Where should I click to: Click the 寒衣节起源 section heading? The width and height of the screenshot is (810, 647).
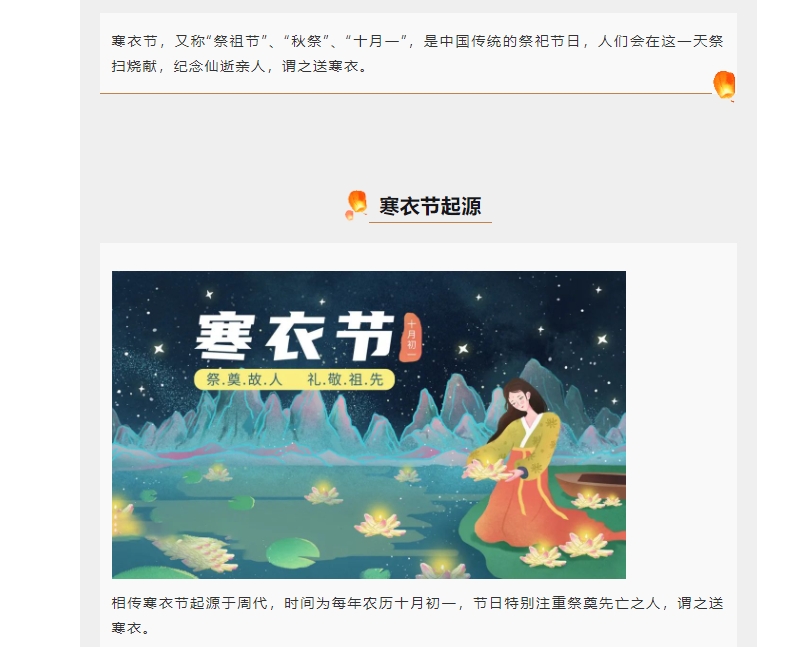click(430, 206)
